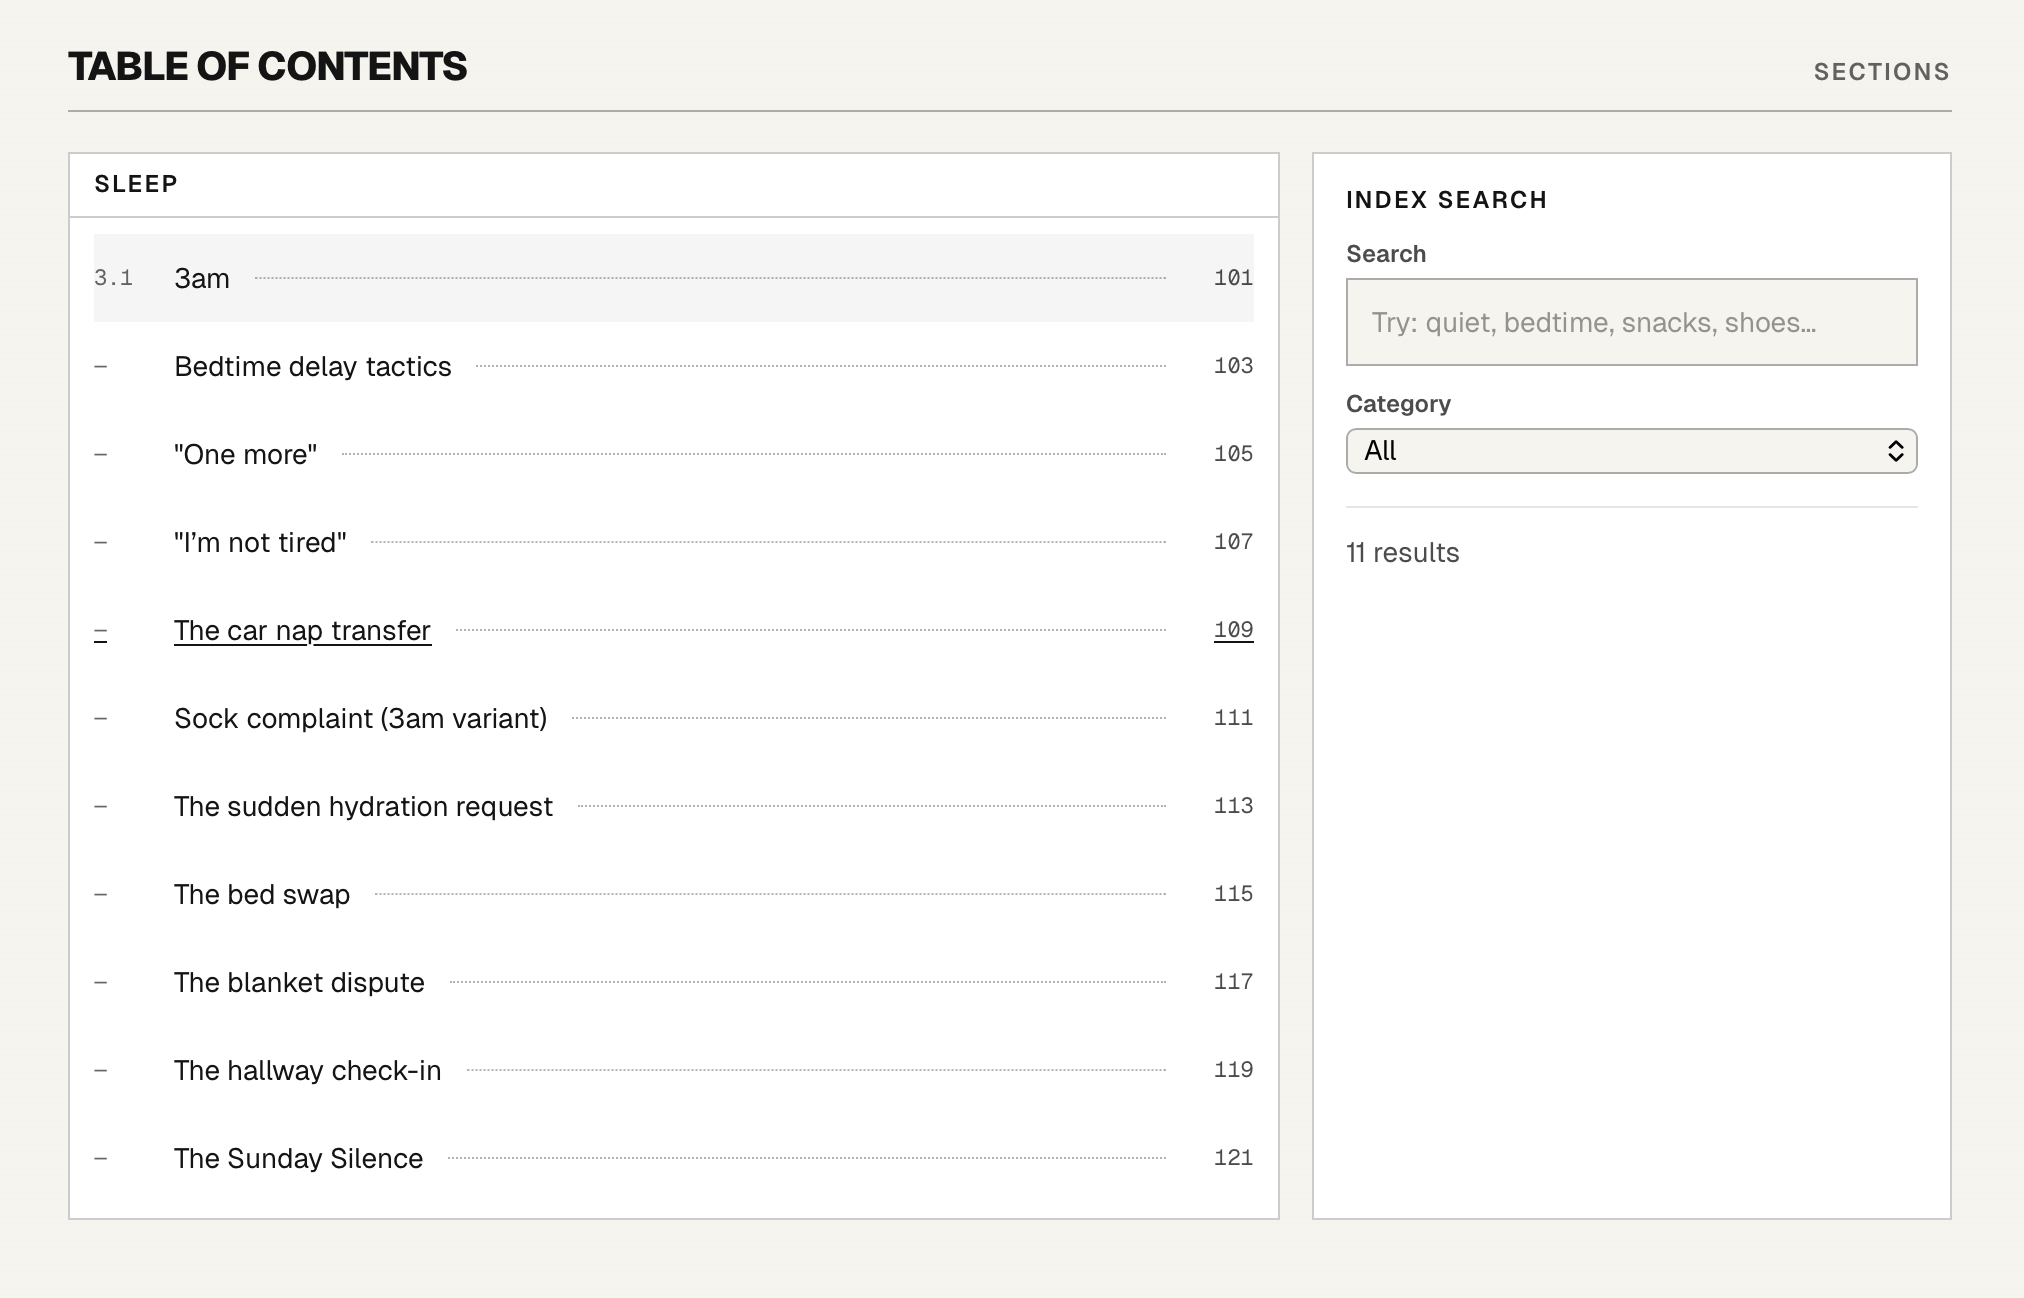Image resolution: width=2024 pixels, height=1298 pixels.
Task: Select chapter "Bedtime delay tactics"
Action: pos(313,366)
